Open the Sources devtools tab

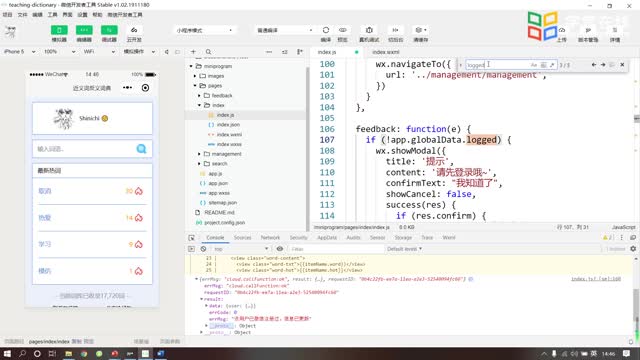242,238
